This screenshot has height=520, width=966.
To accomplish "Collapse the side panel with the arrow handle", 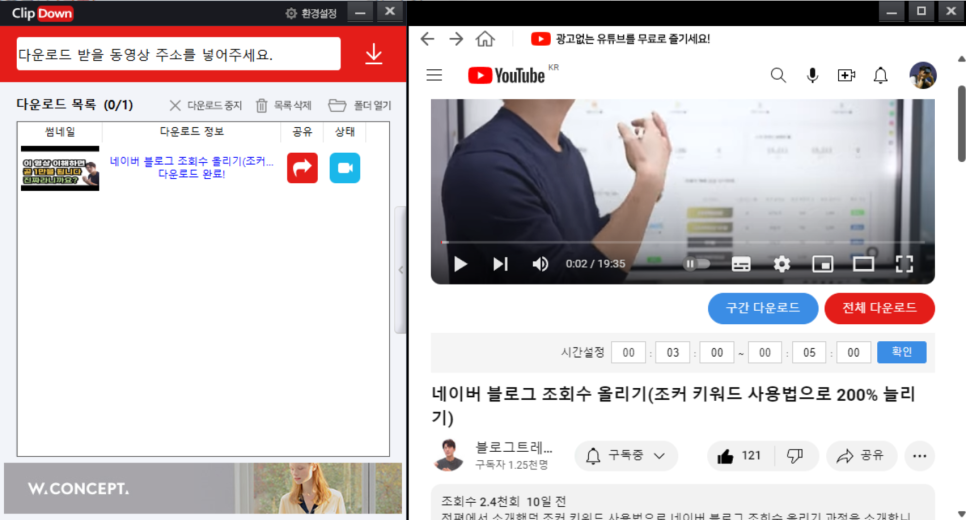I will coord(400,270).
